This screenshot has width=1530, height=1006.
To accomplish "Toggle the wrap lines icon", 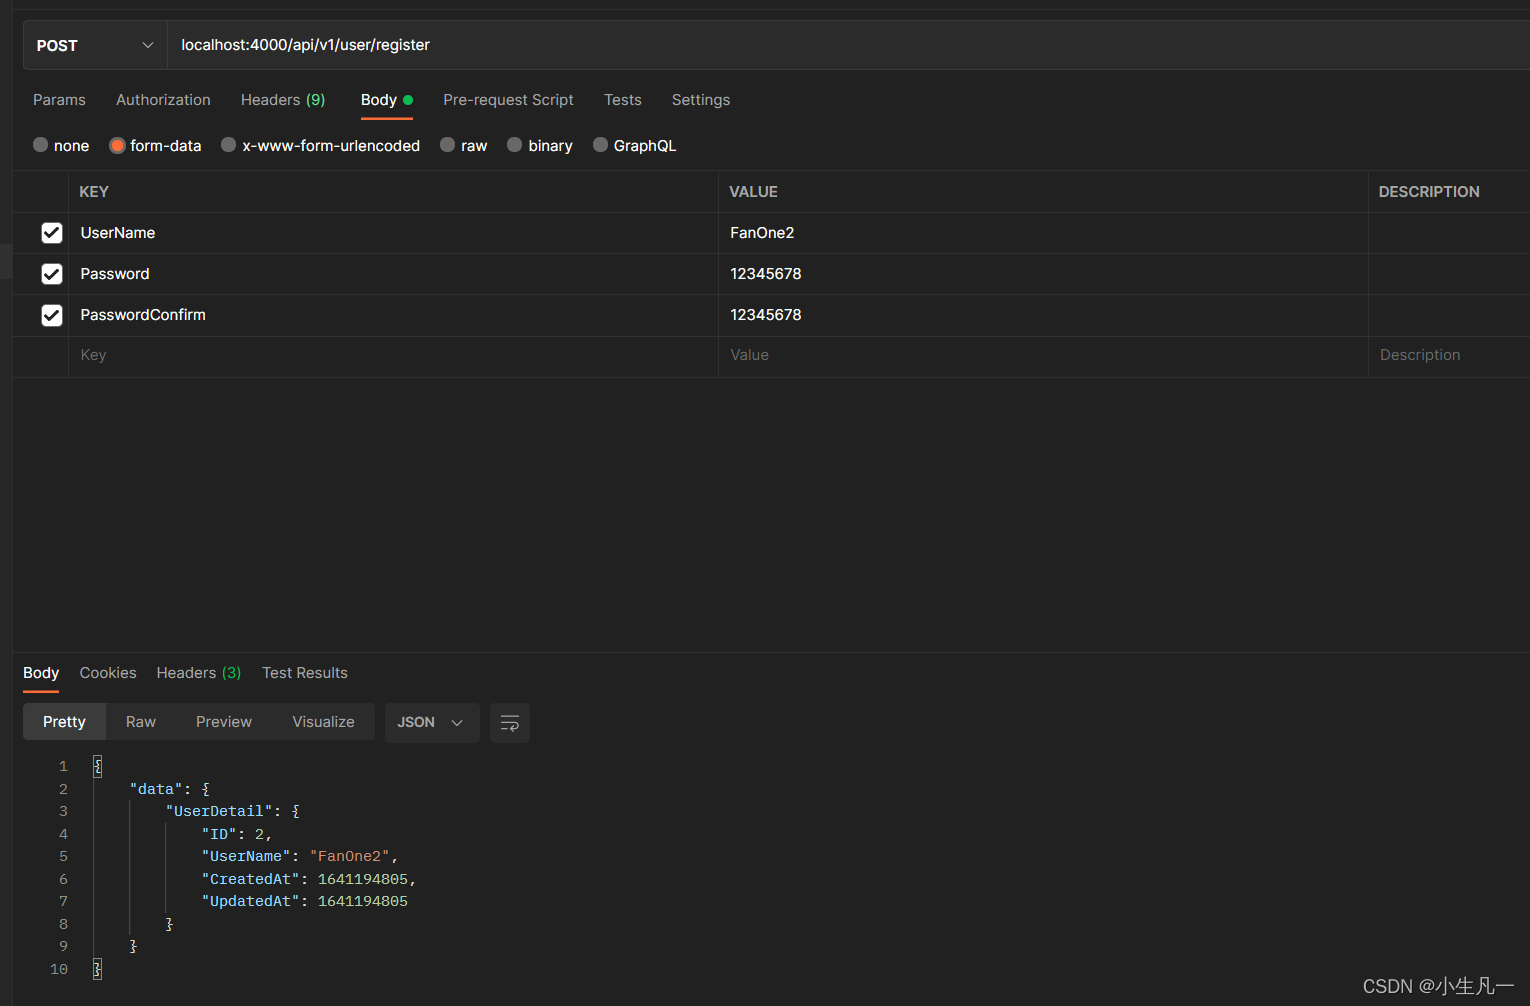I will coord(510,722).
